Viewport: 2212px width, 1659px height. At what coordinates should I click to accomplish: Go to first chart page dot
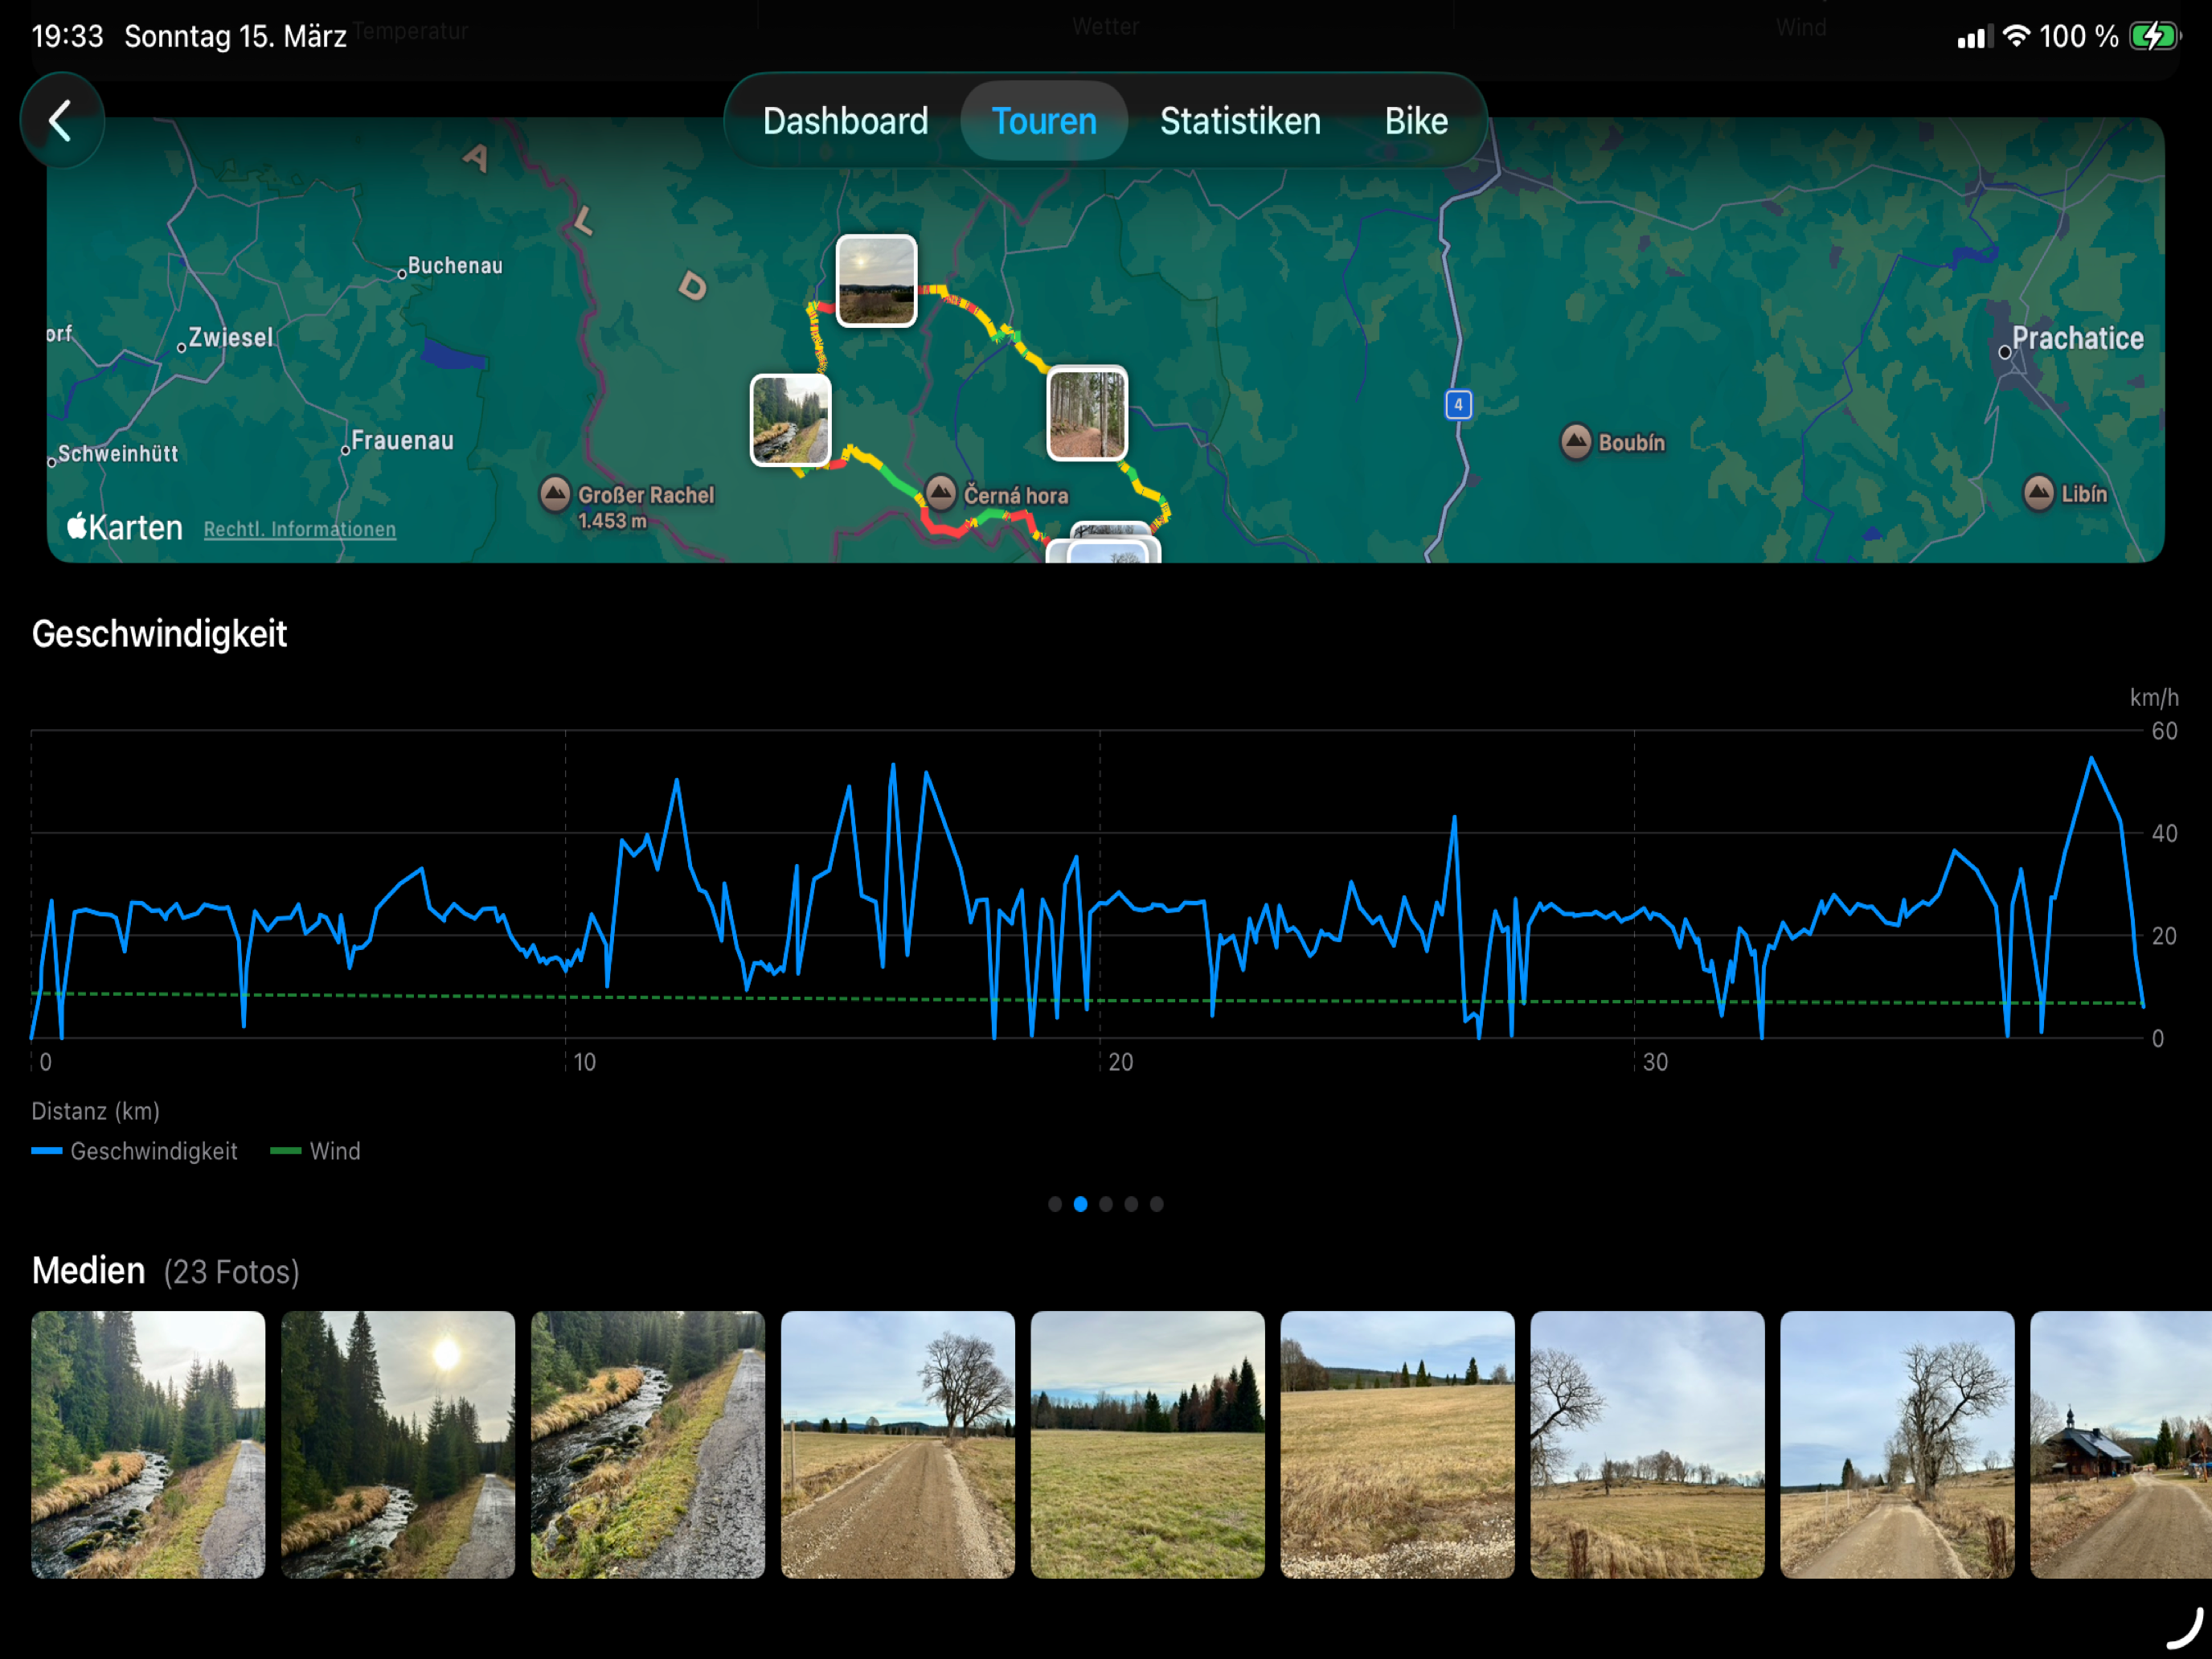pyautogui.click(x=1055, y=1204)
